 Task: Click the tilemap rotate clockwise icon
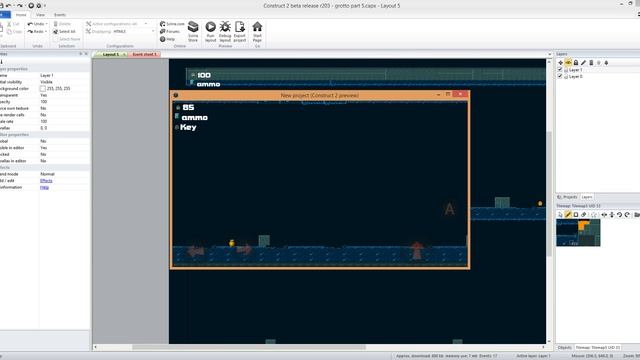coord(627,215)
